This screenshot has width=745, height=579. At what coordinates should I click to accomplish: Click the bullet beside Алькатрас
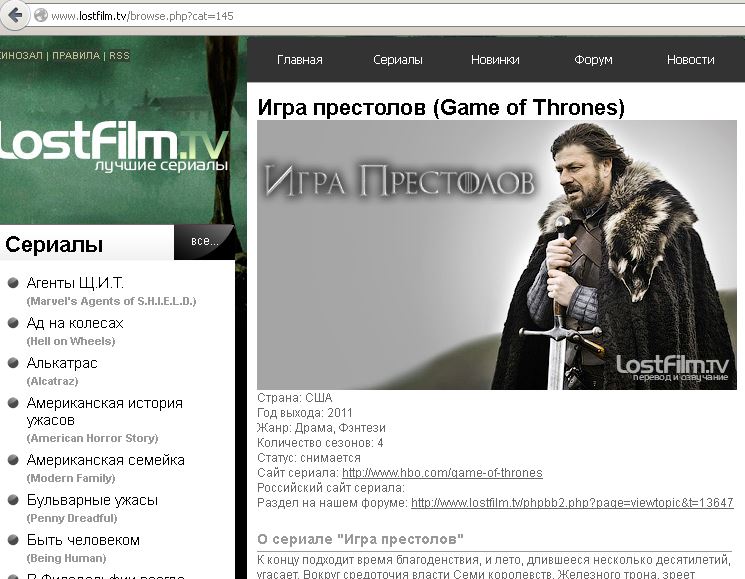click(x=13, y=363)
